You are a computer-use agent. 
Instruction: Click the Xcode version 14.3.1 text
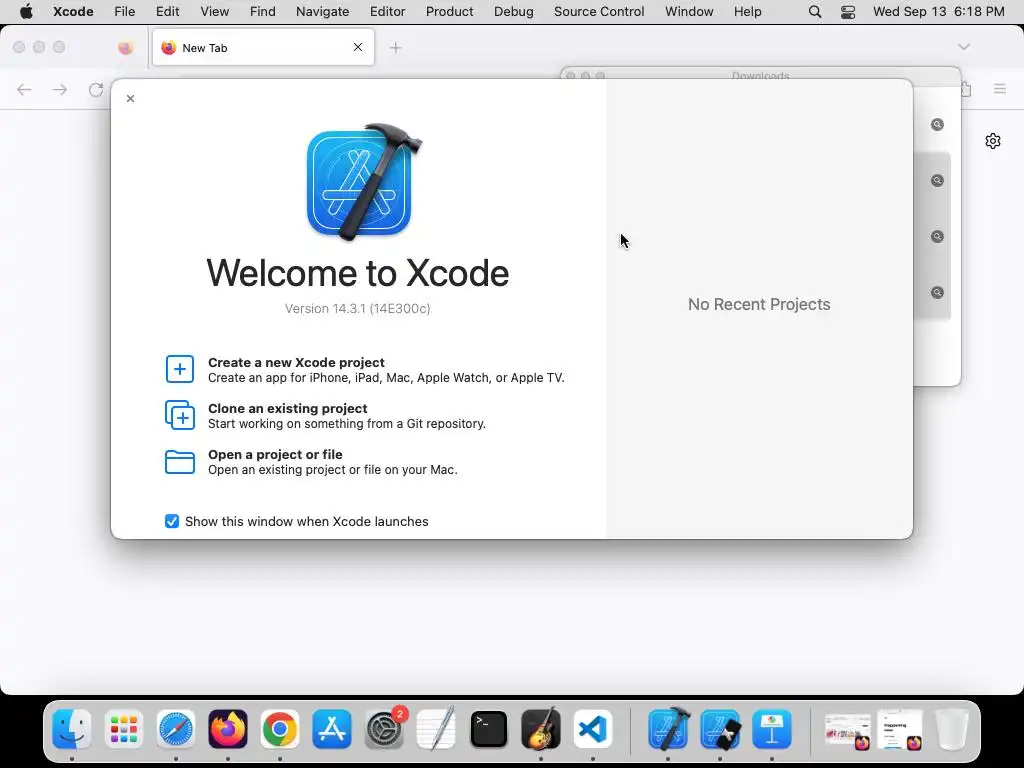click(x=357, y=308)
